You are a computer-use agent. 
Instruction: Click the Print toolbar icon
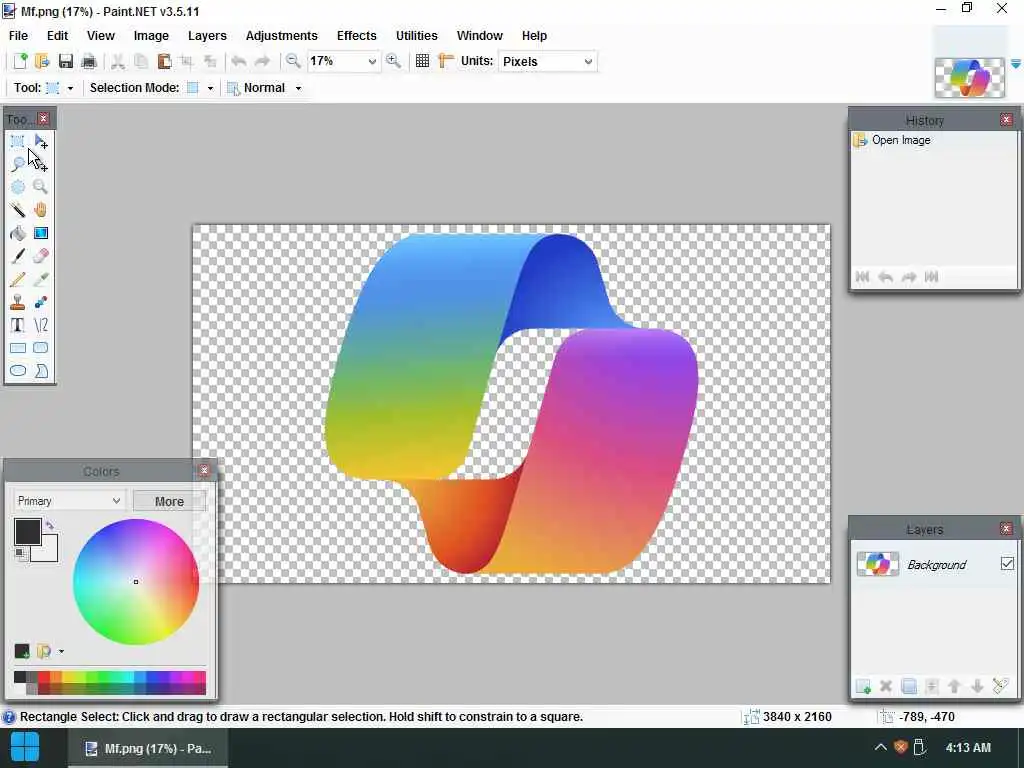point(89,61)
